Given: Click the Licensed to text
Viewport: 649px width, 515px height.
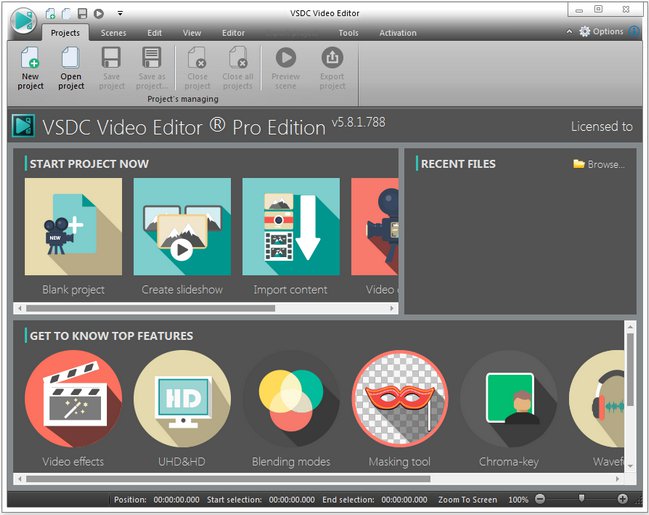Looking at the screenshot, I should click(602, 126).
